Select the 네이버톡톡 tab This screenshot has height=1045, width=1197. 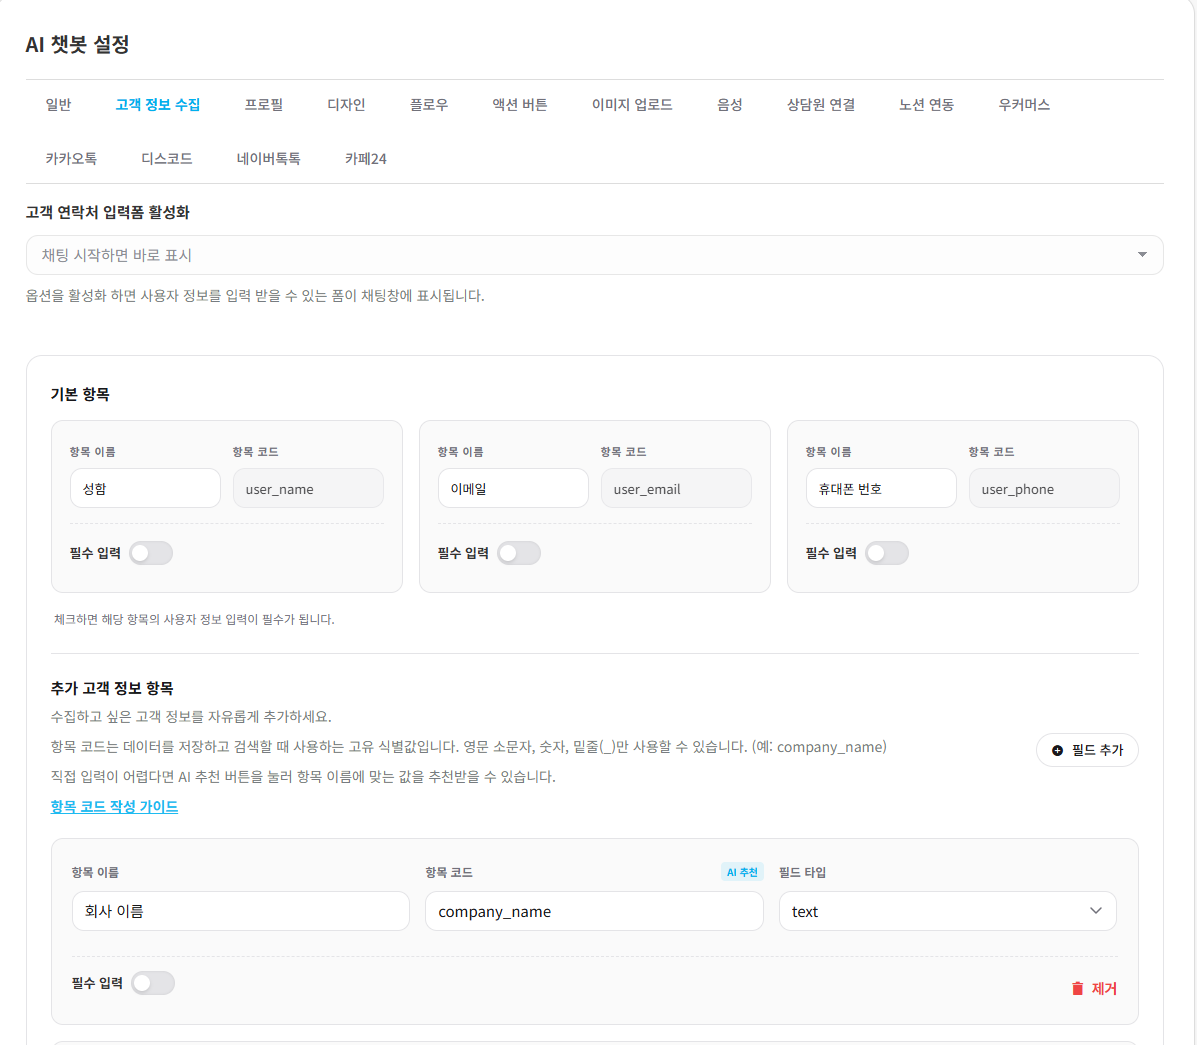269,159
